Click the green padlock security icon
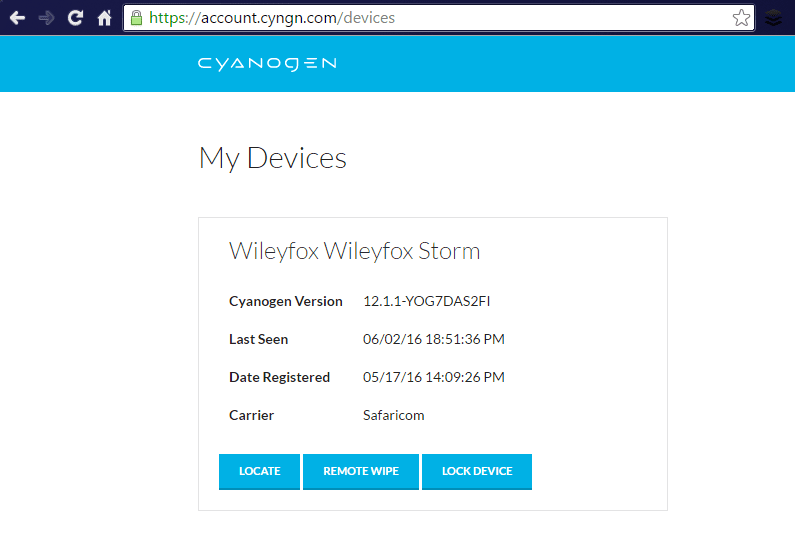This screenshot has height=559, width=795. pos(136,18)
